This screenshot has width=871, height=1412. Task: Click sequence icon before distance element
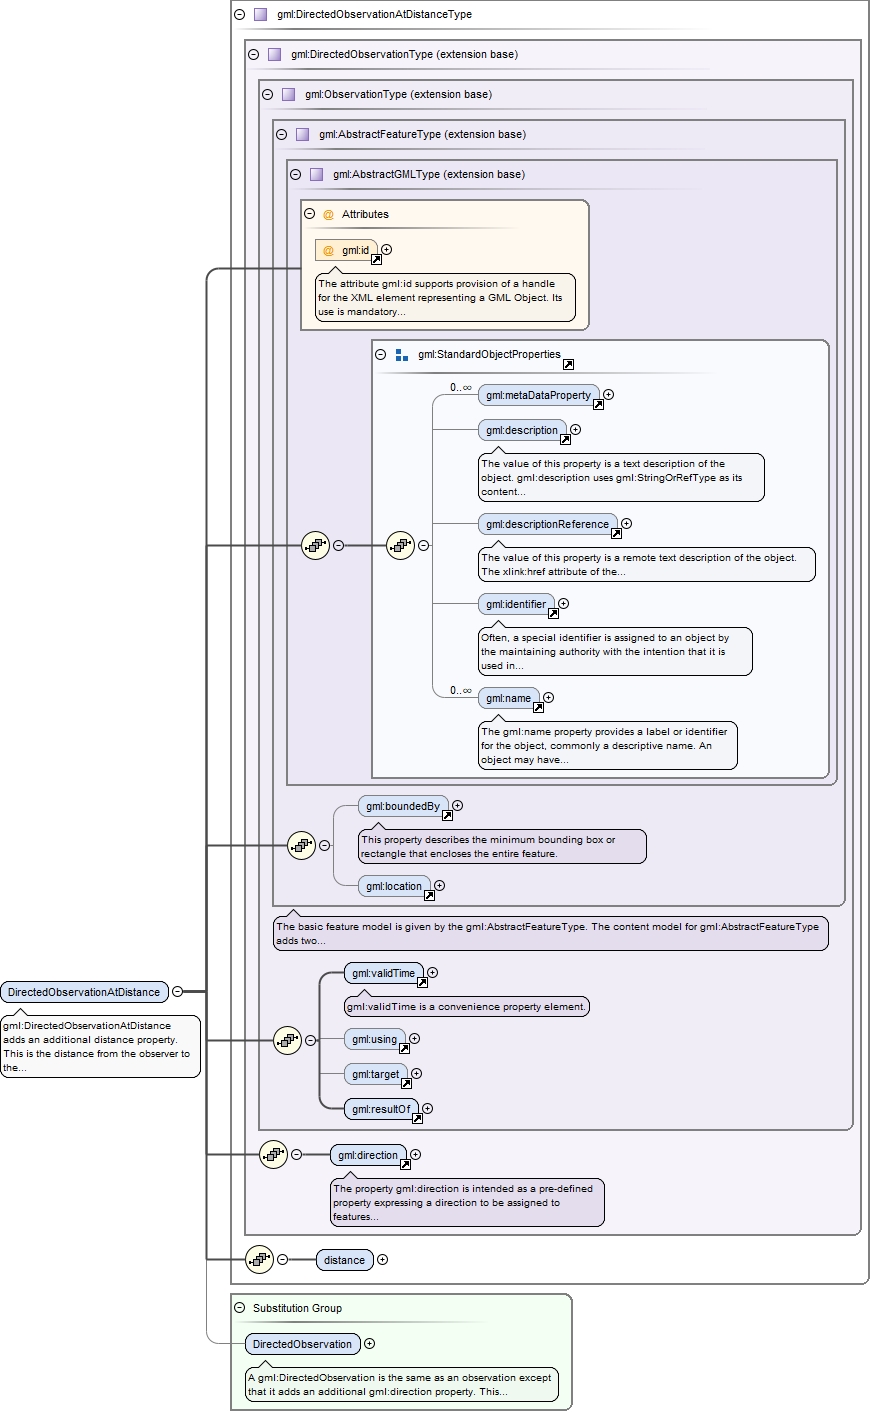click(259, 1259)
